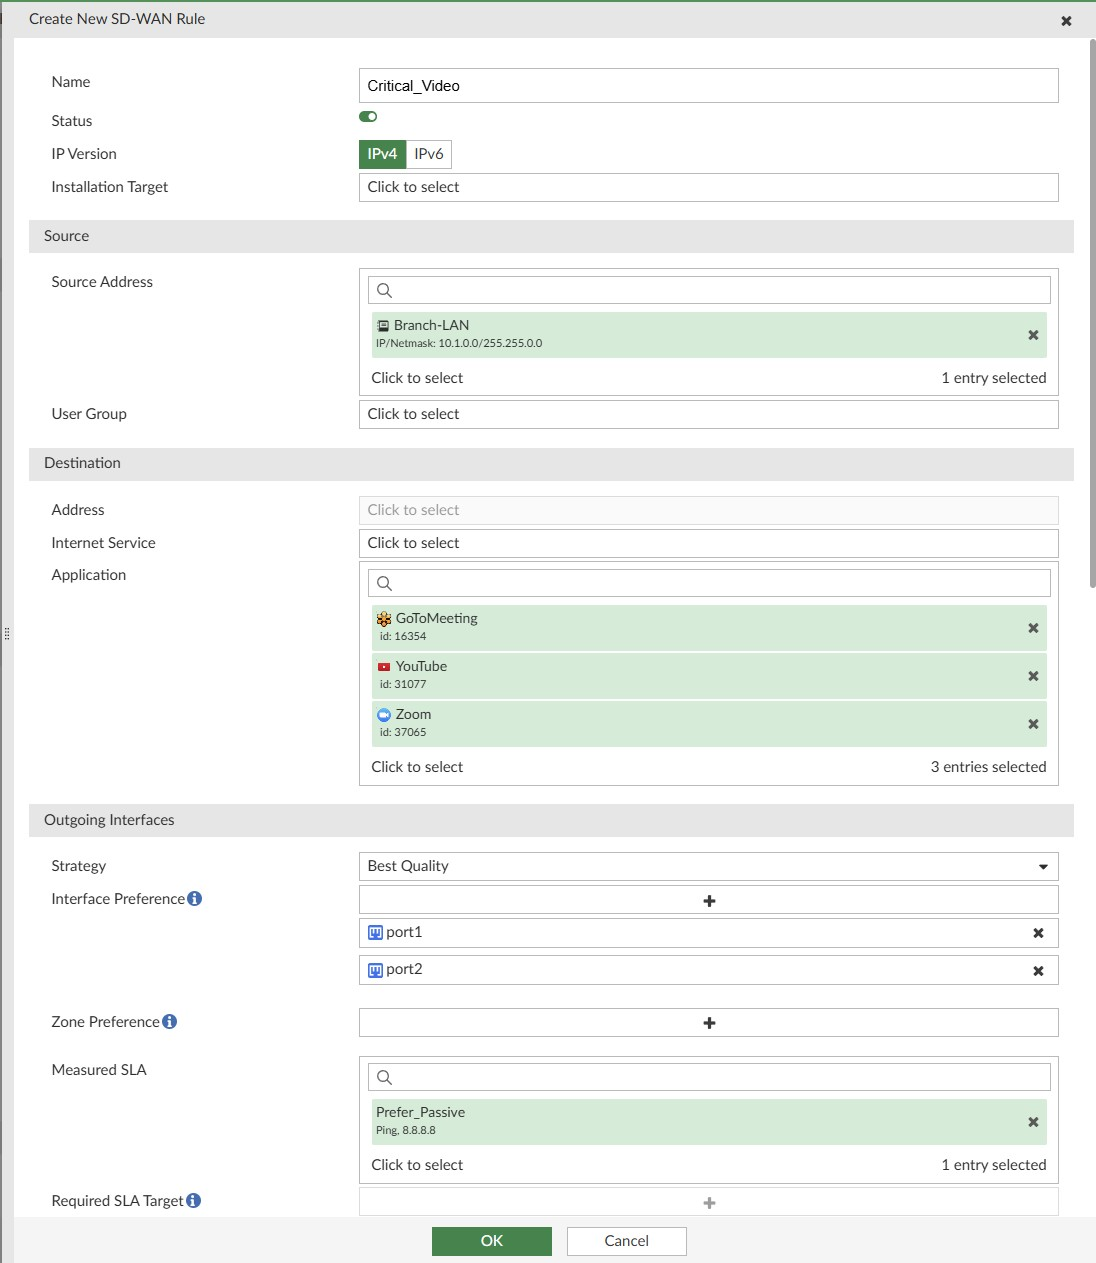Click 'id: 31077' under YouTube
Image resolution: width=1096 pixels, height=1263 pixels.
click(403, 684)
